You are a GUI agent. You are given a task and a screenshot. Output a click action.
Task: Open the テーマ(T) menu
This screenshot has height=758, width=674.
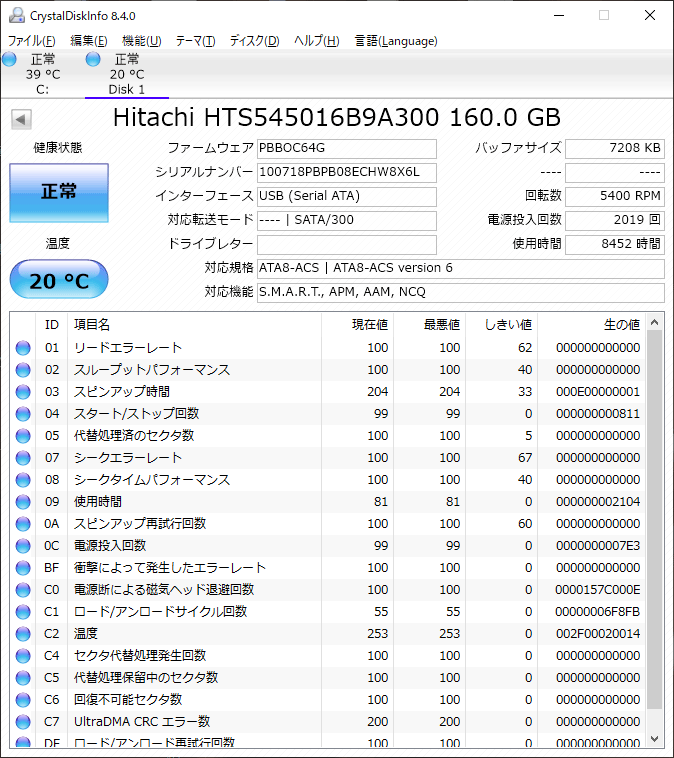(195, 41)
